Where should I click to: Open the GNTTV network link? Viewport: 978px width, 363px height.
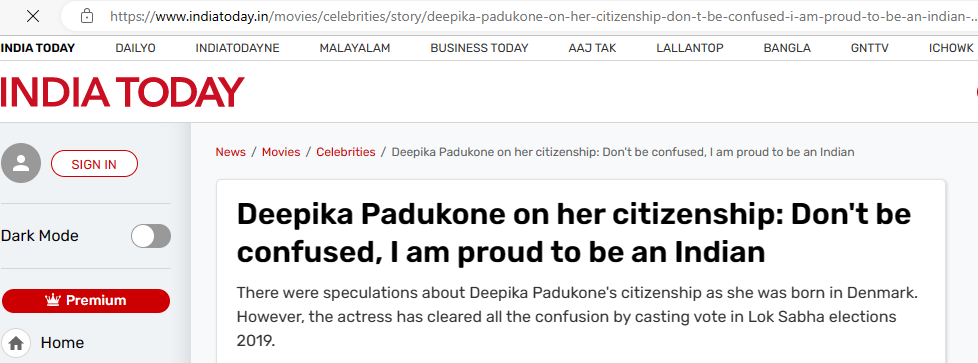tap(869, 48)
